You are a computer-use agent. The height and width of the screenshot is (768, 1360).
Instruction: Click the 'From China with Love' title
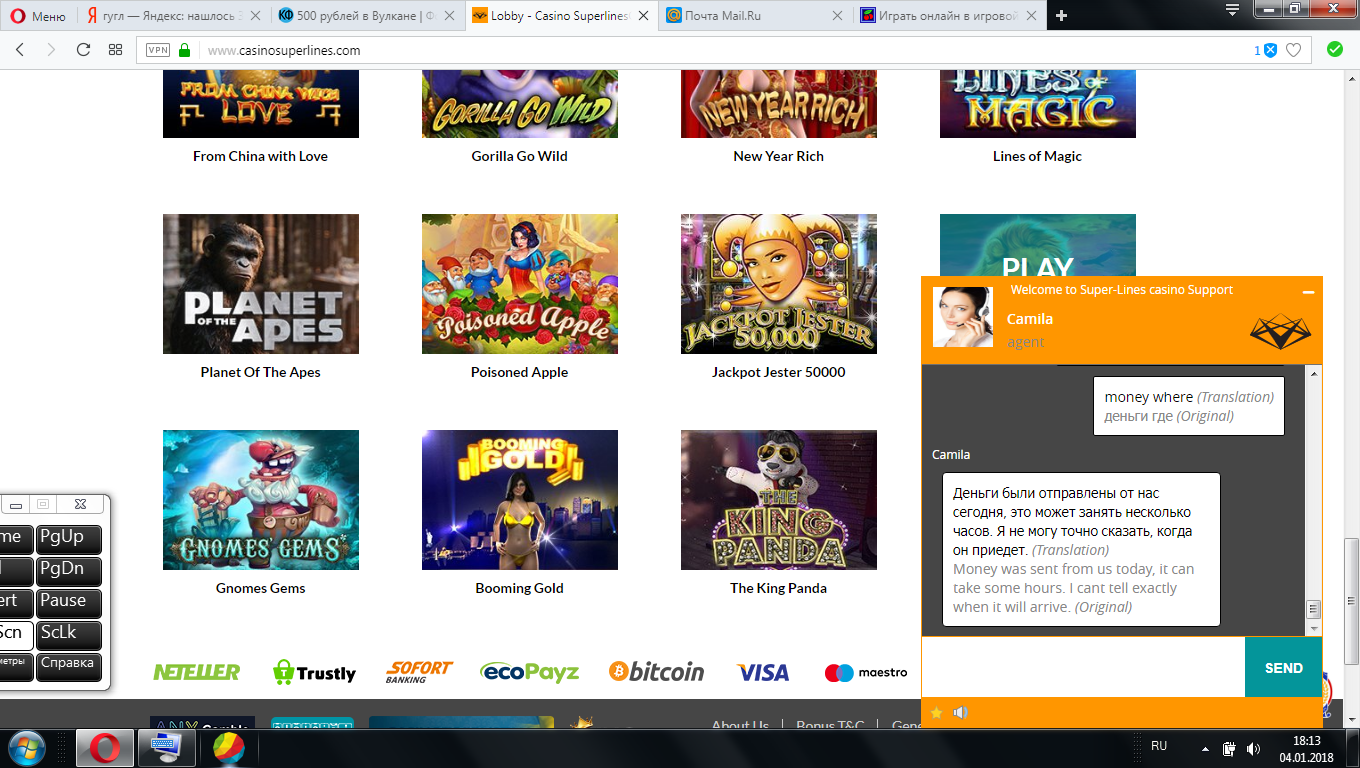tap(260, 156)
